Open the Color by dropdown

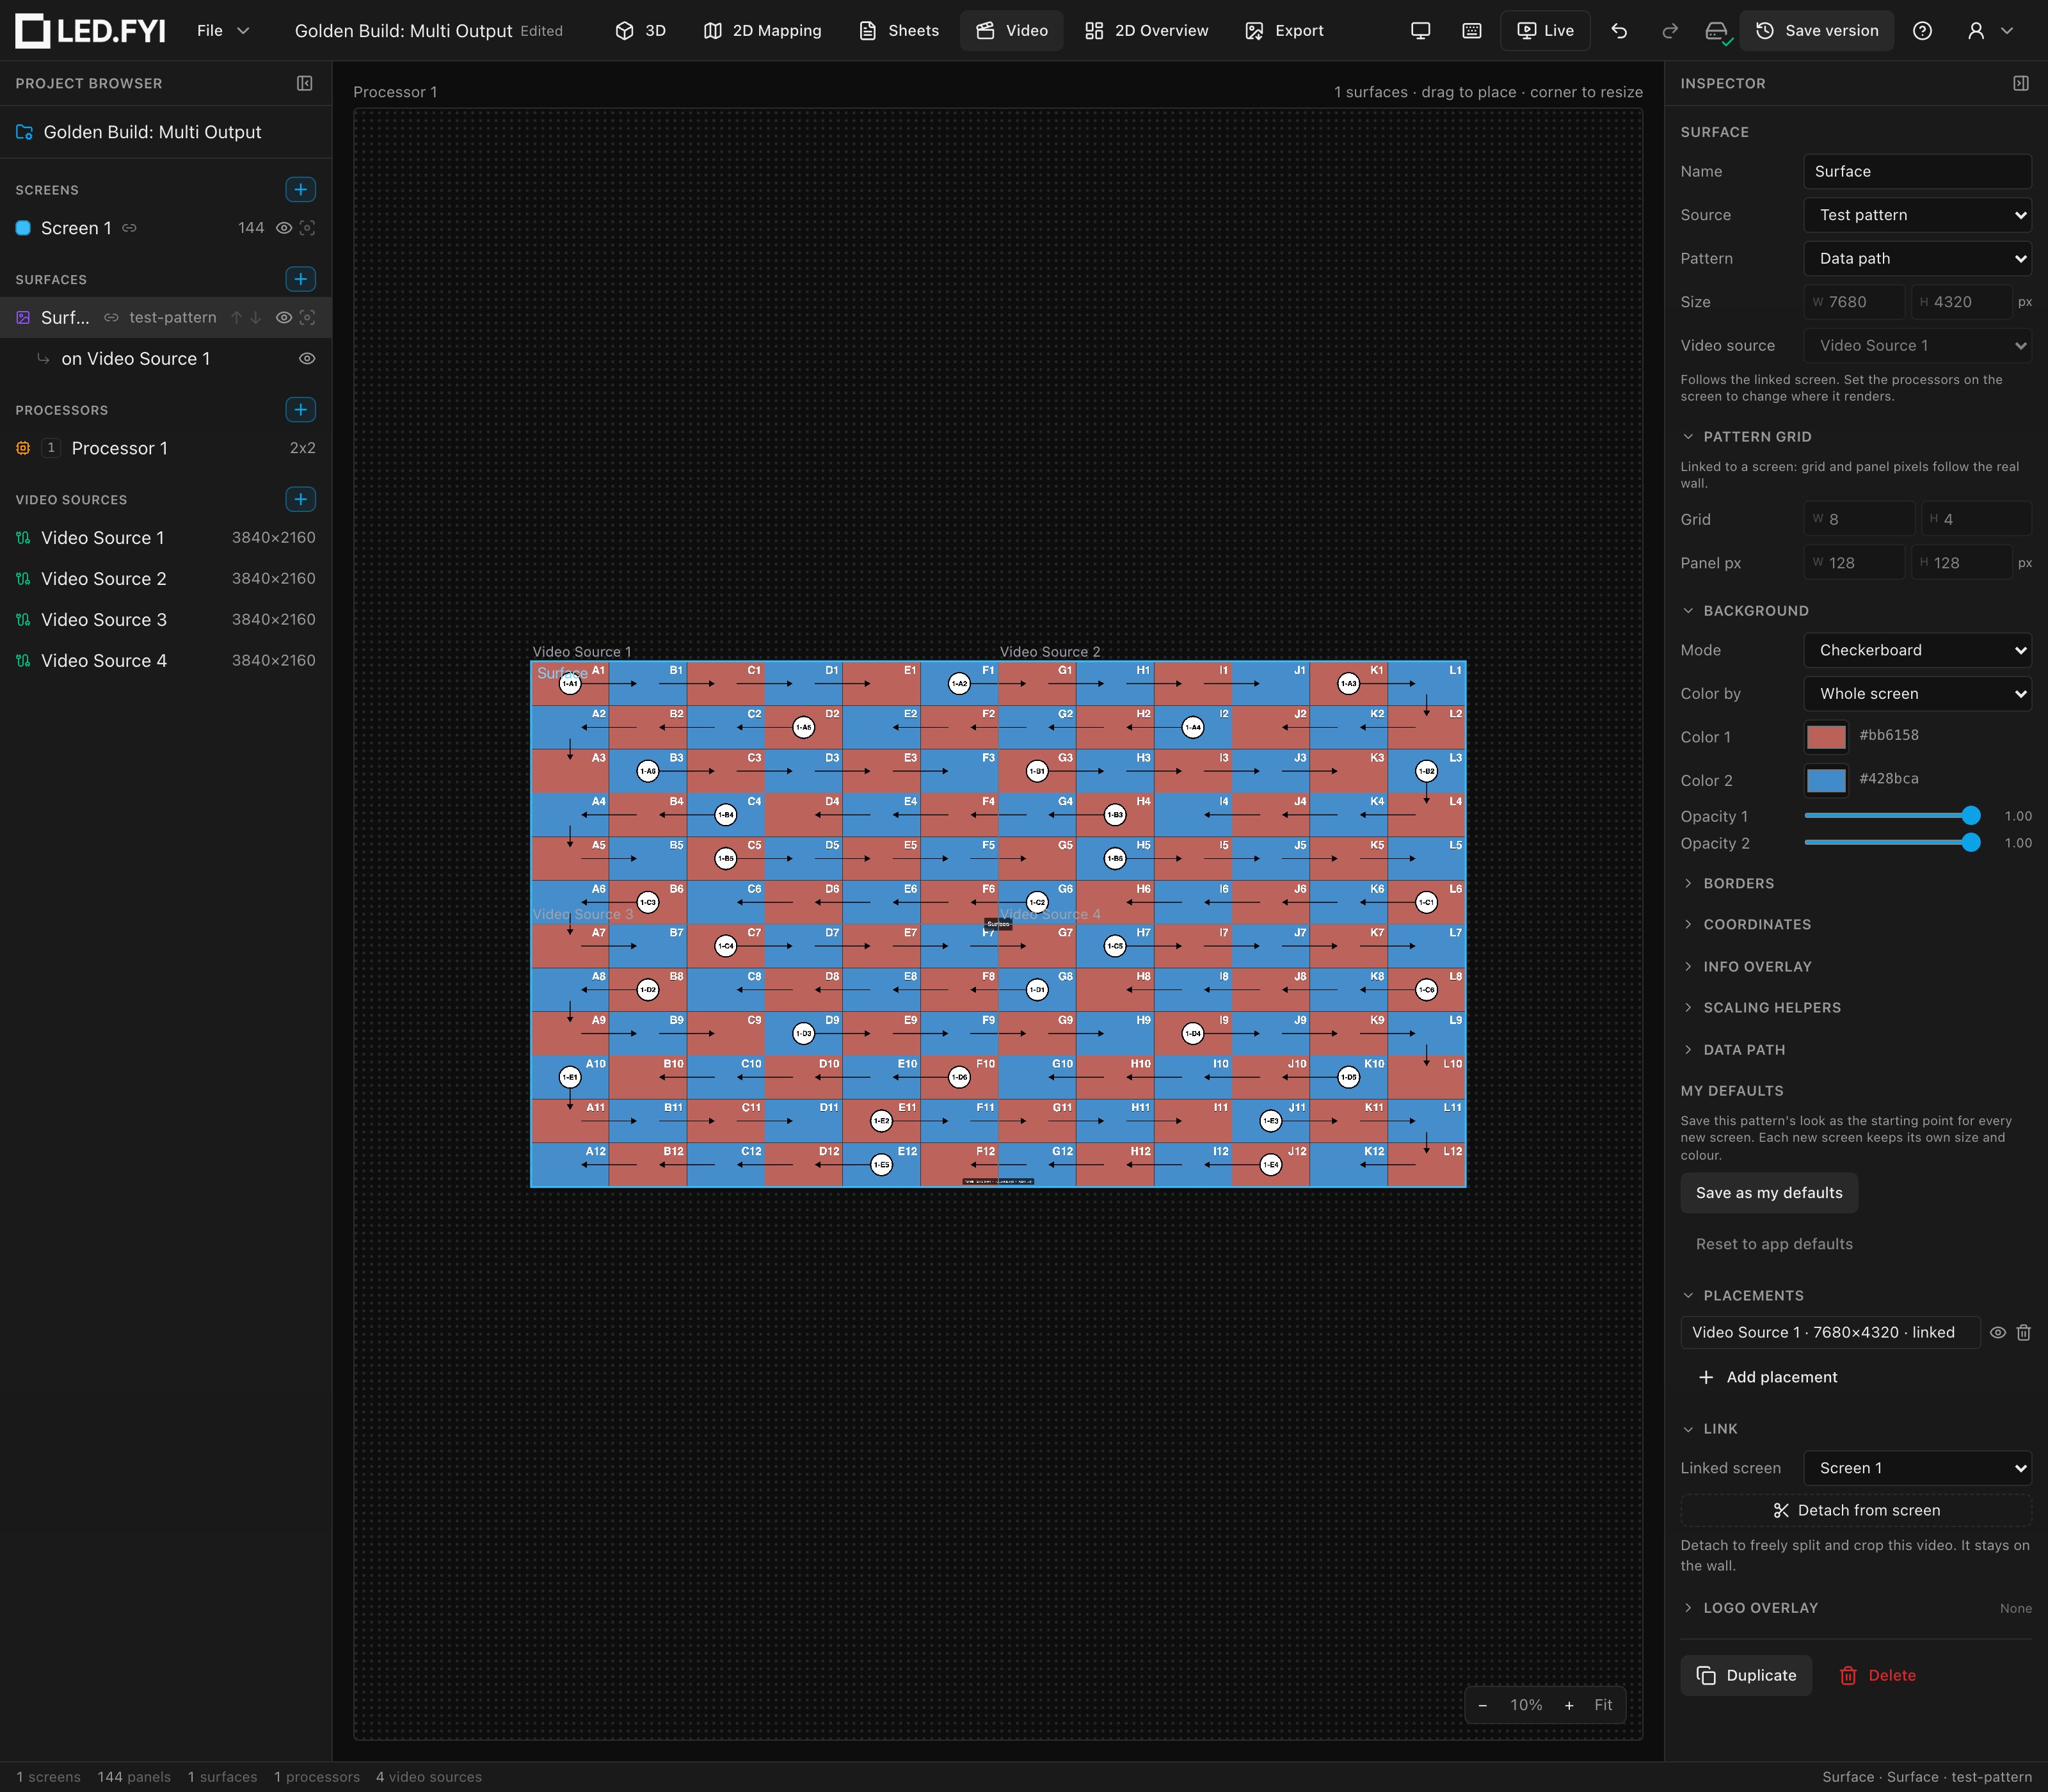pyautogui.click(x=1917, y=693)
